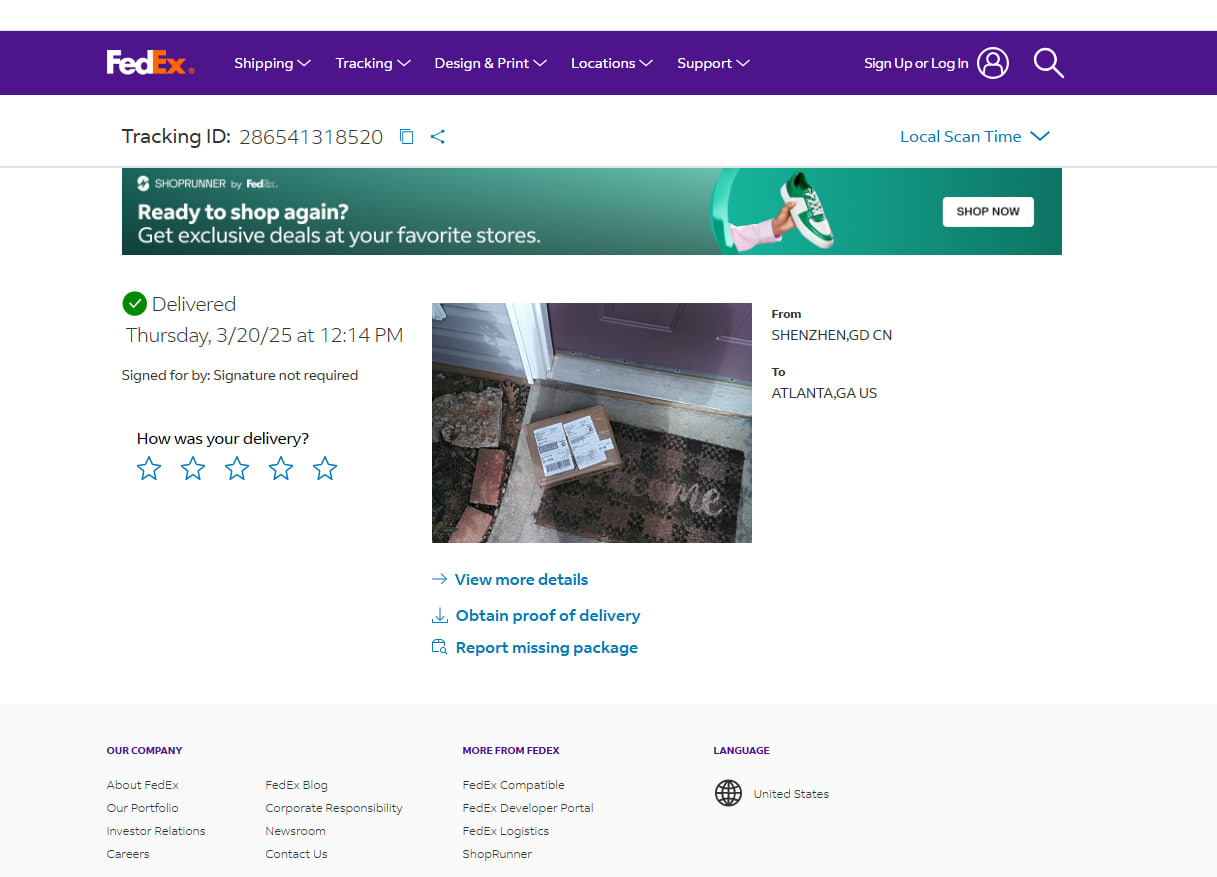Click the user profile icon
Screen dimensions: 1217x877
[992, 63]
